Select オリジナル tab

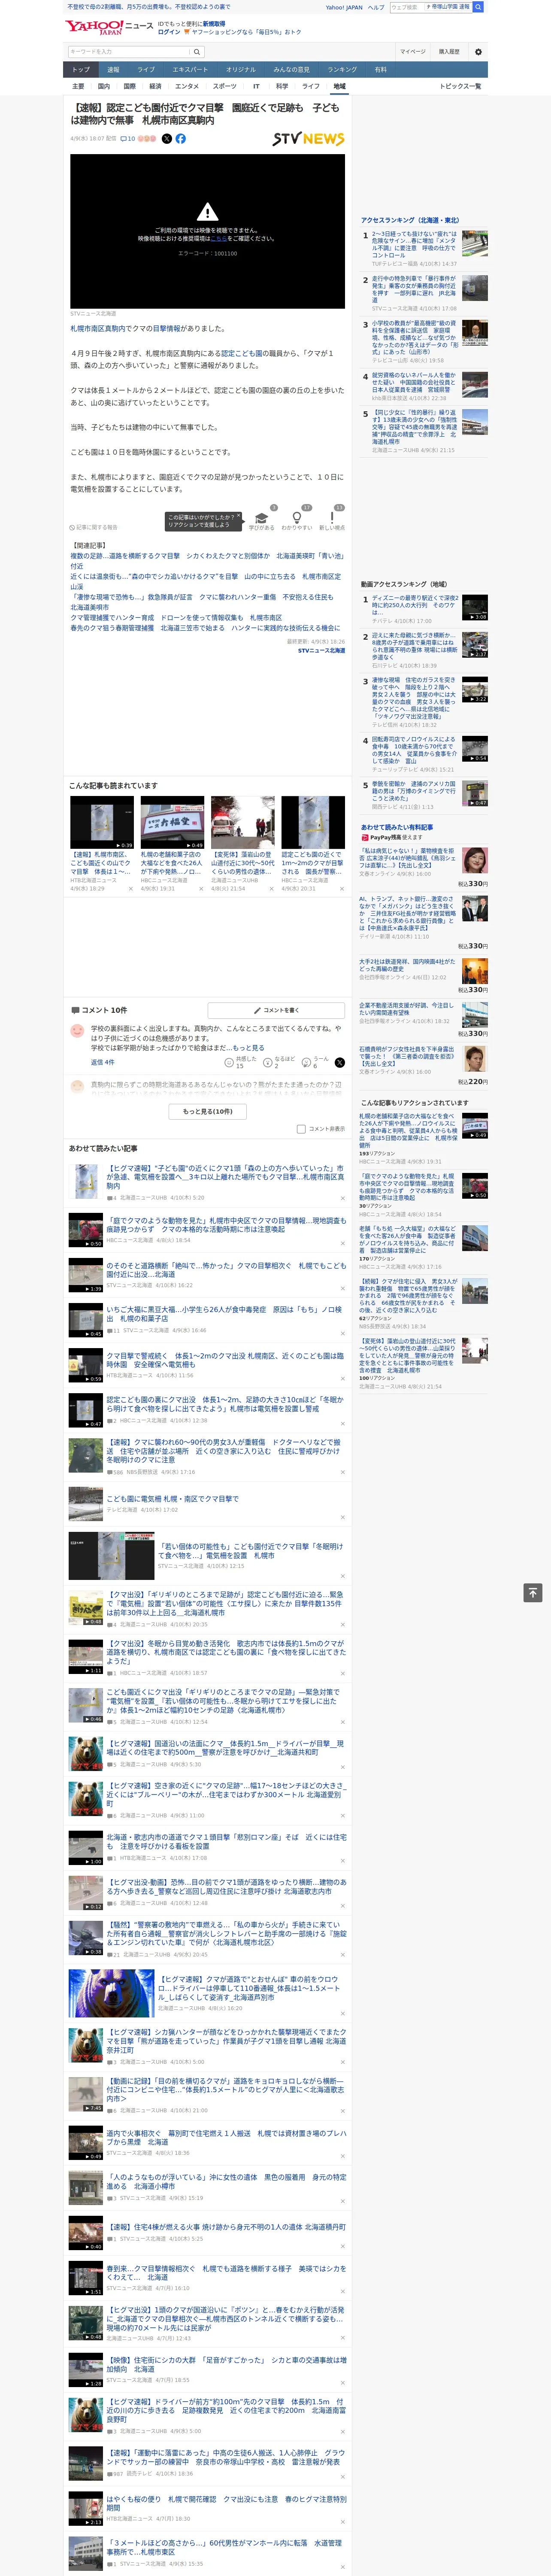pyautogui.click(x=241, y=70)
